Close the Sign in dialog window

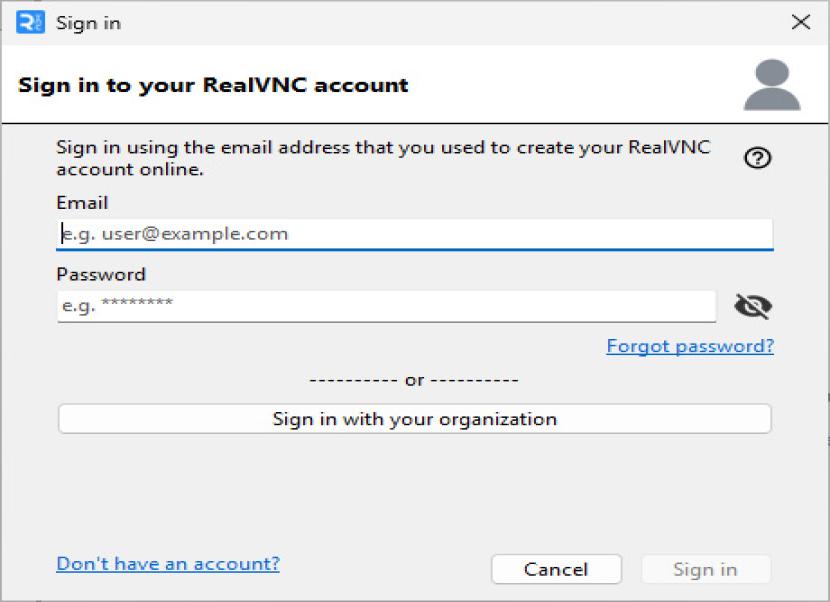[x=800, y=22]
